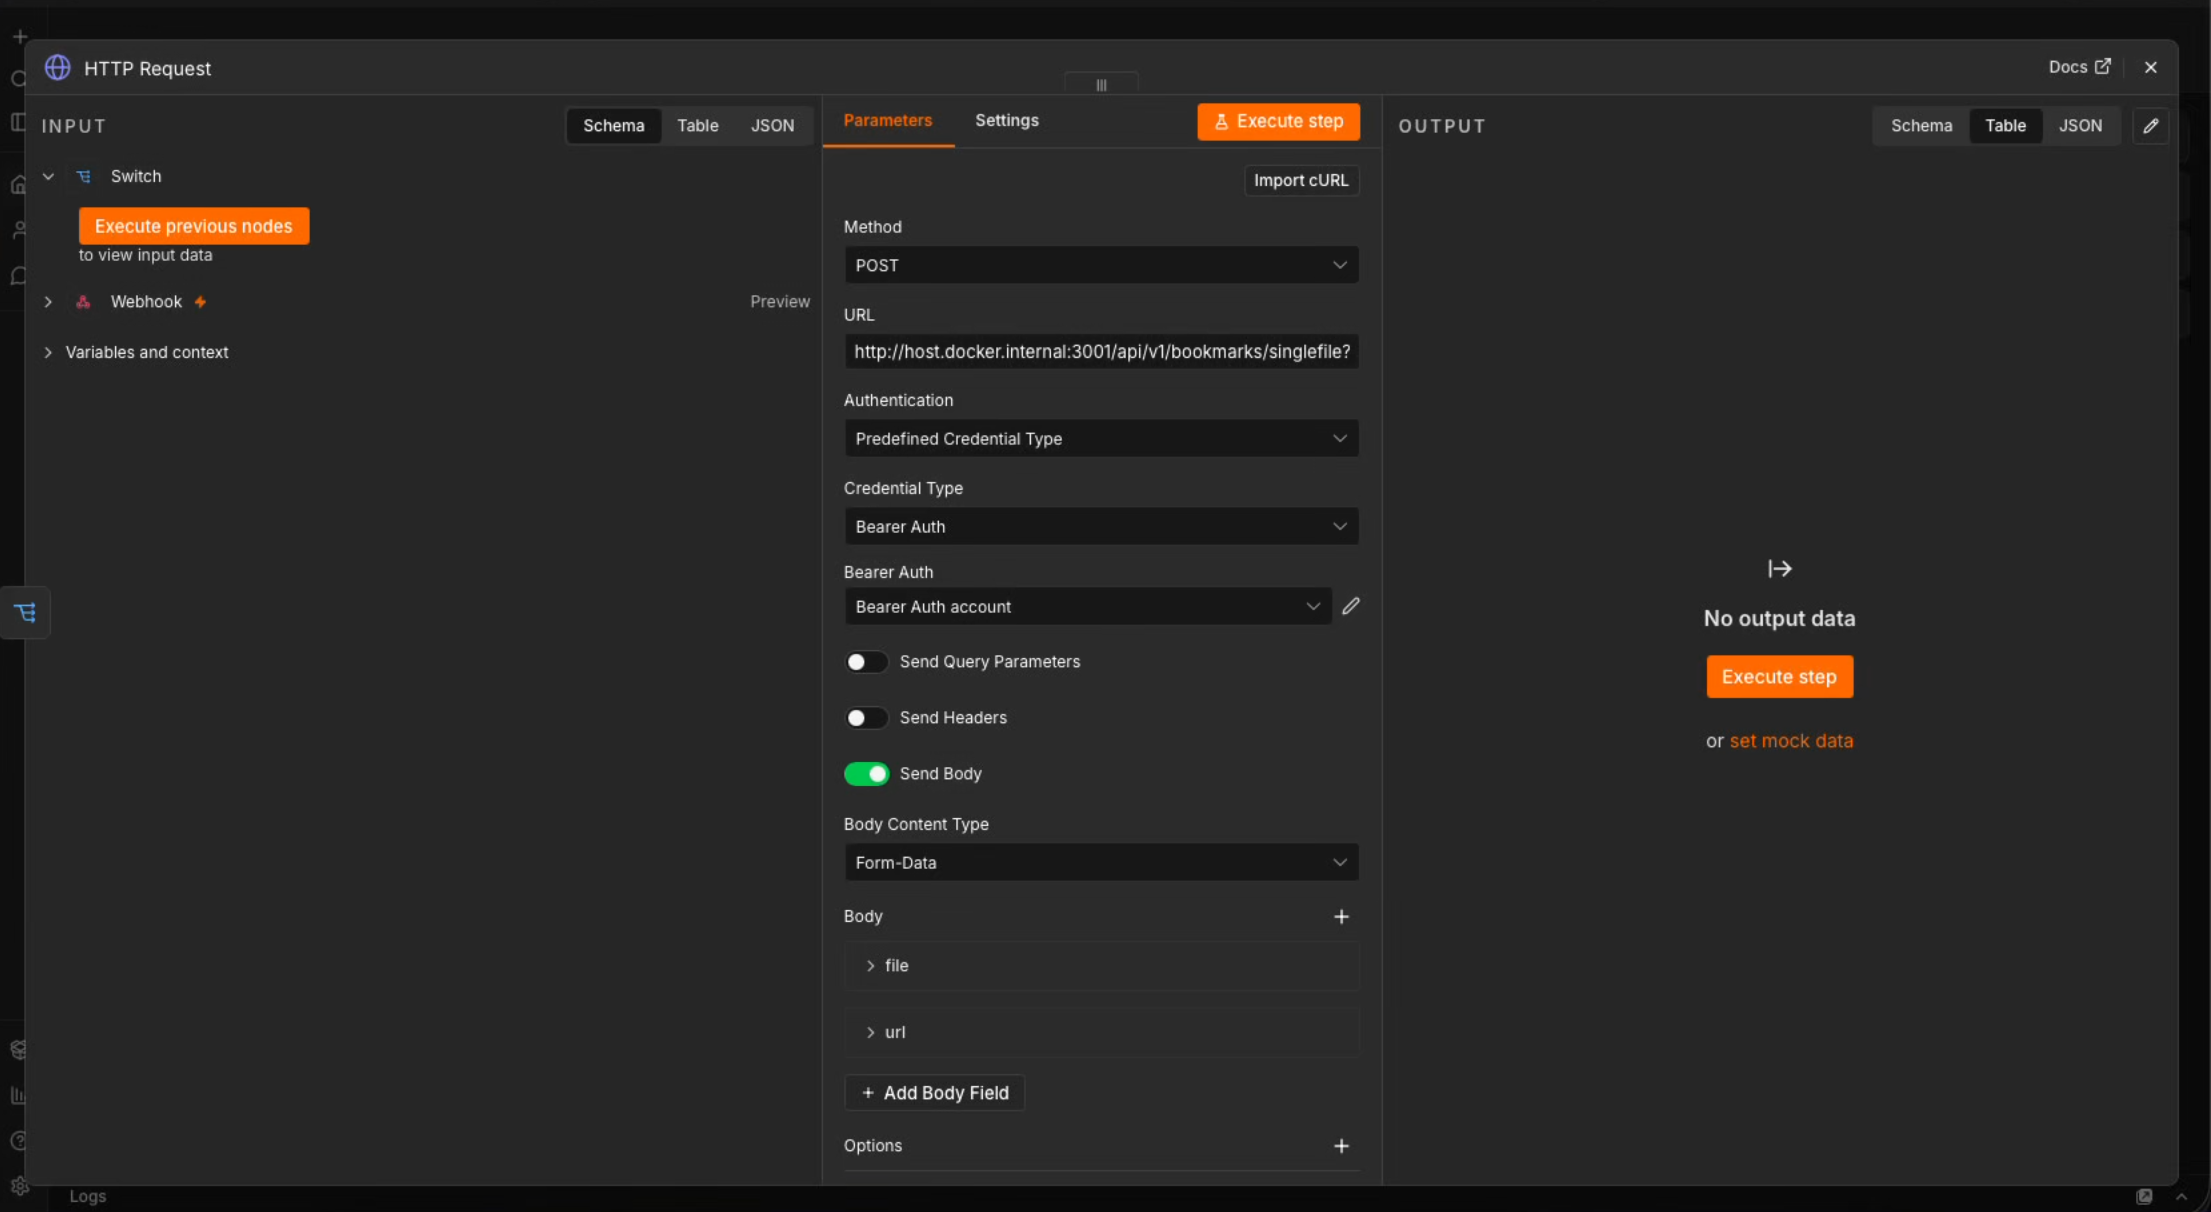Click the Webhook node icon
The height and width of the screenshot is (1212, 2211).
[84, 302]
